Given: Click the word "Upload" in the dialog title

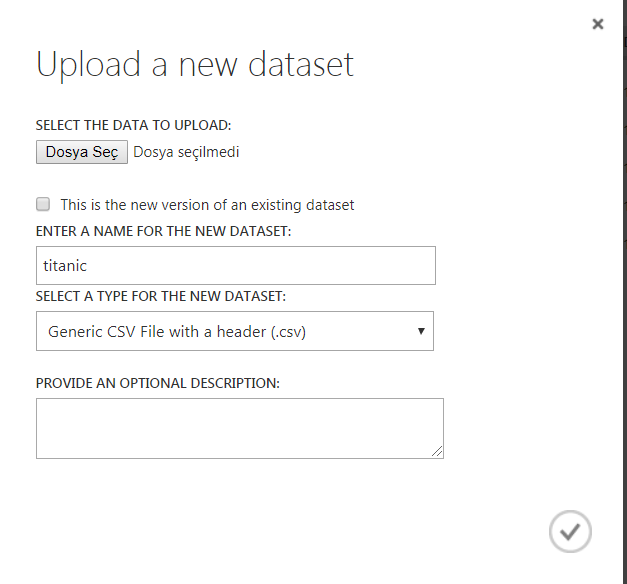Looking at the screenshot, I should (x=85, y=65).
